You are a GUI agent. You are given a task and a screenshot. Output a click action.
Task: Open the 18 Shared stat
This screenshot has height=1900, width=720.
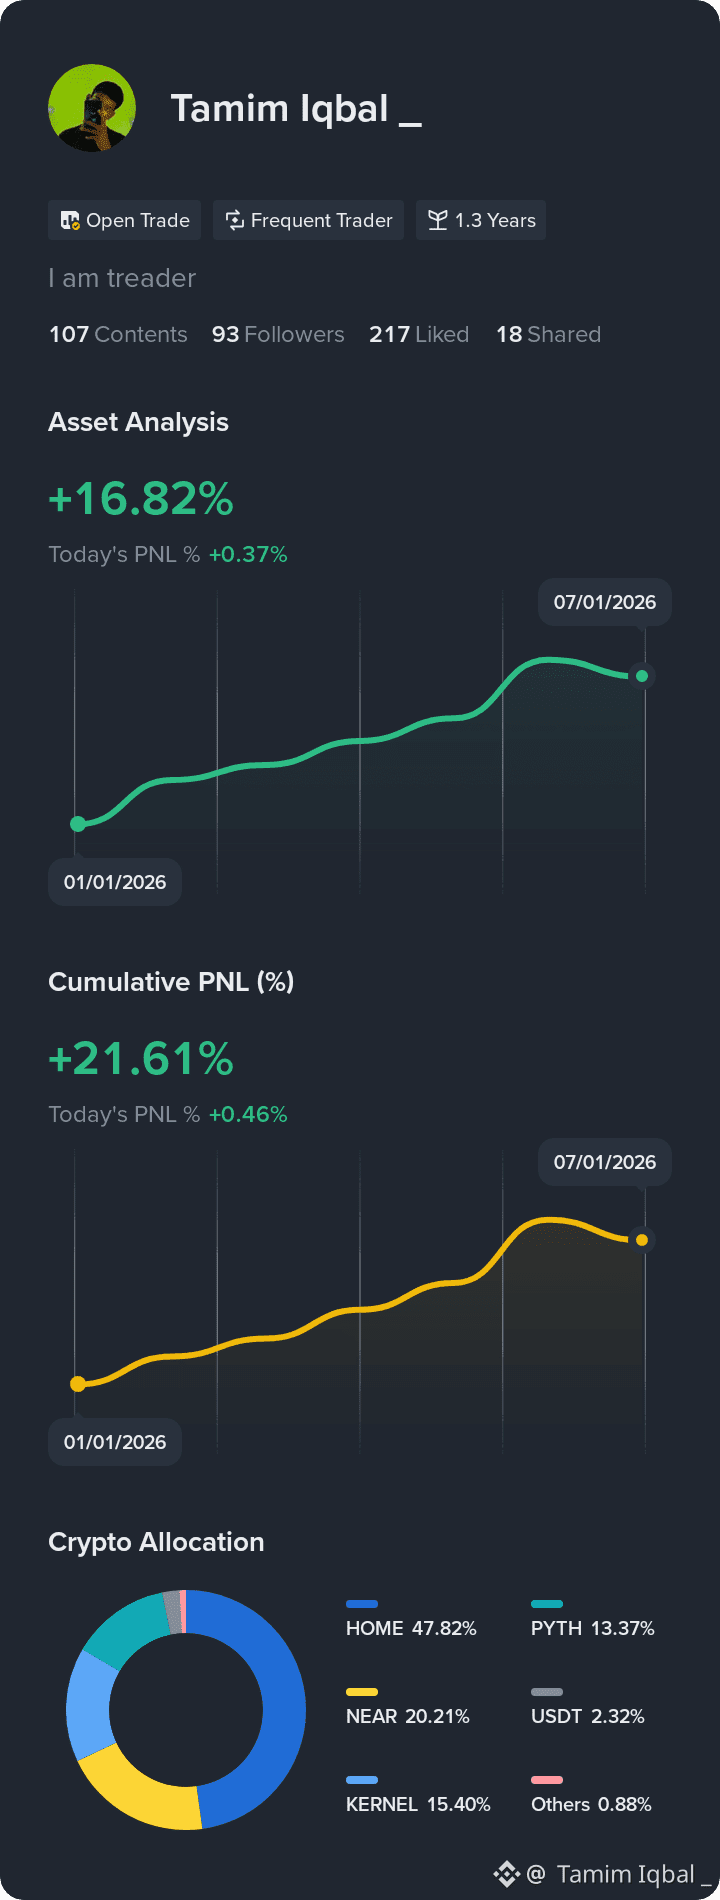[x=549, y=334]
